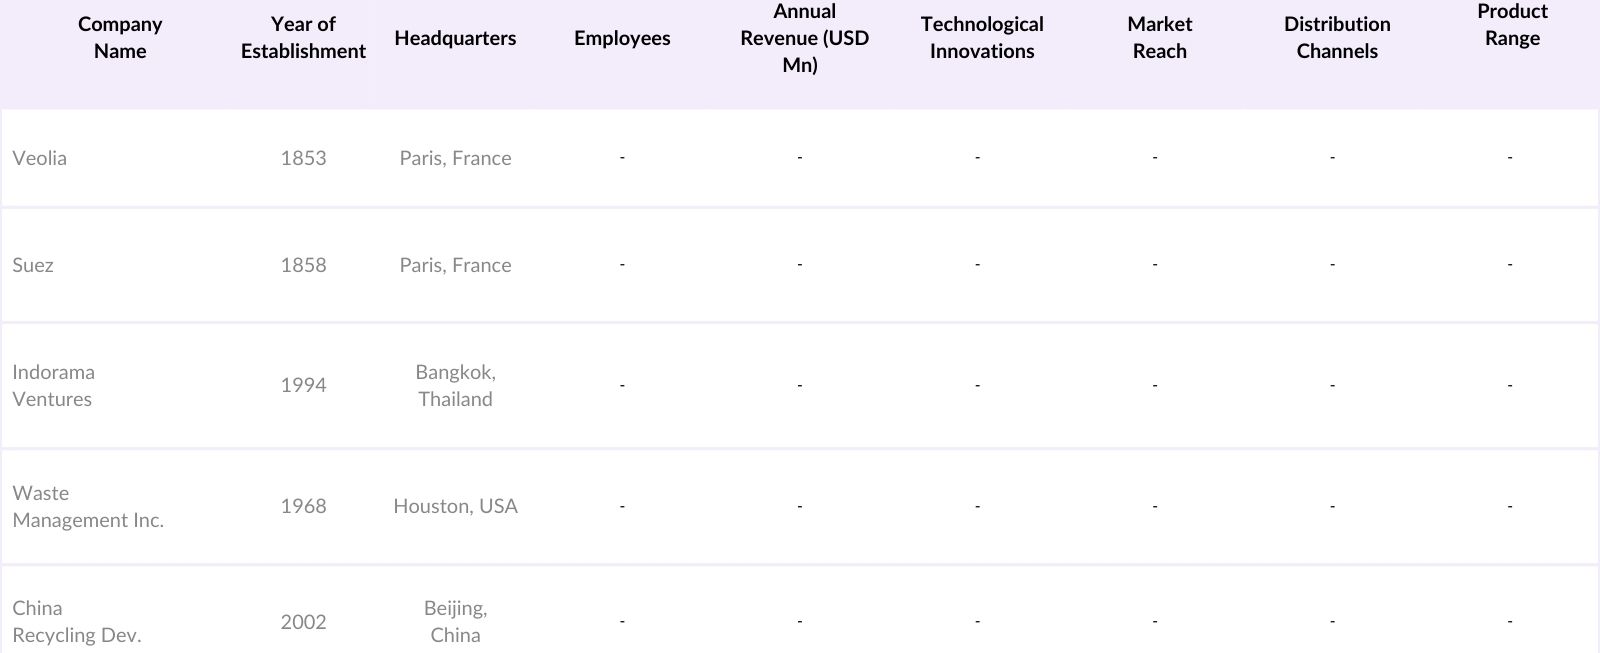Click the Distribution Channels header
Image resolution: width=1600 pixels, height=653 pixels.
pyautogui.click(x=1337, y=38)
